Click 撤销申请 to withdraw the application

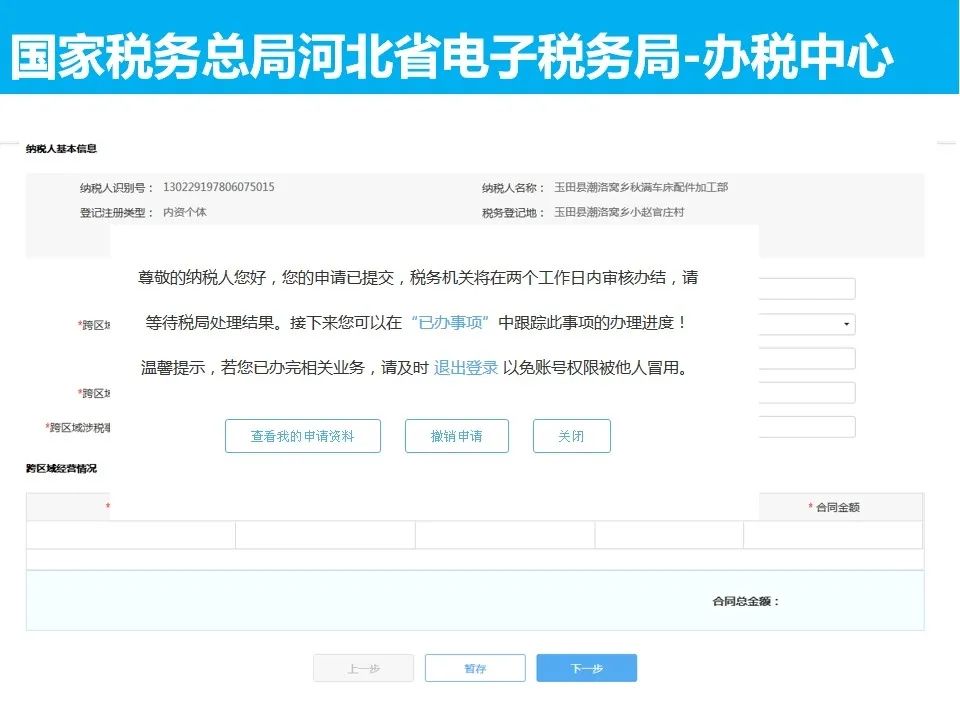pos(457,436)
